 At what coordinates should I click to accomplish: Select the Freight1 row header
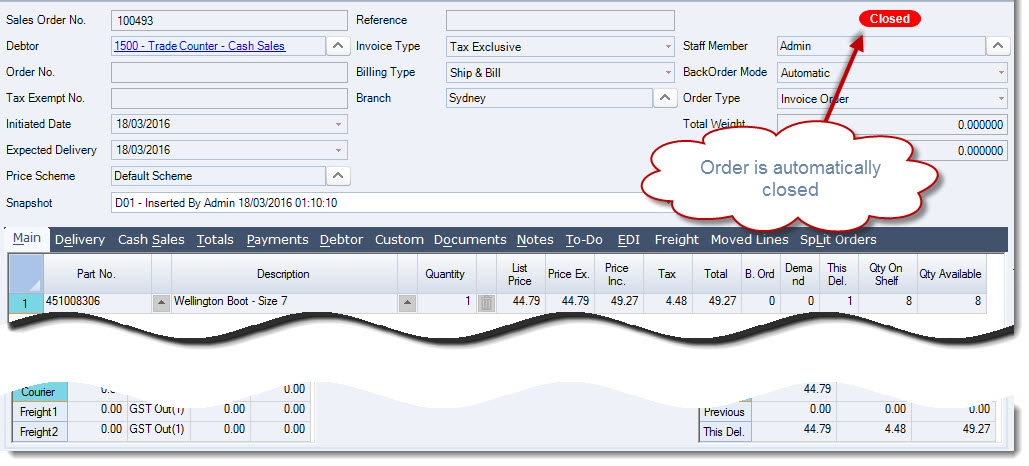click(39, 412)
